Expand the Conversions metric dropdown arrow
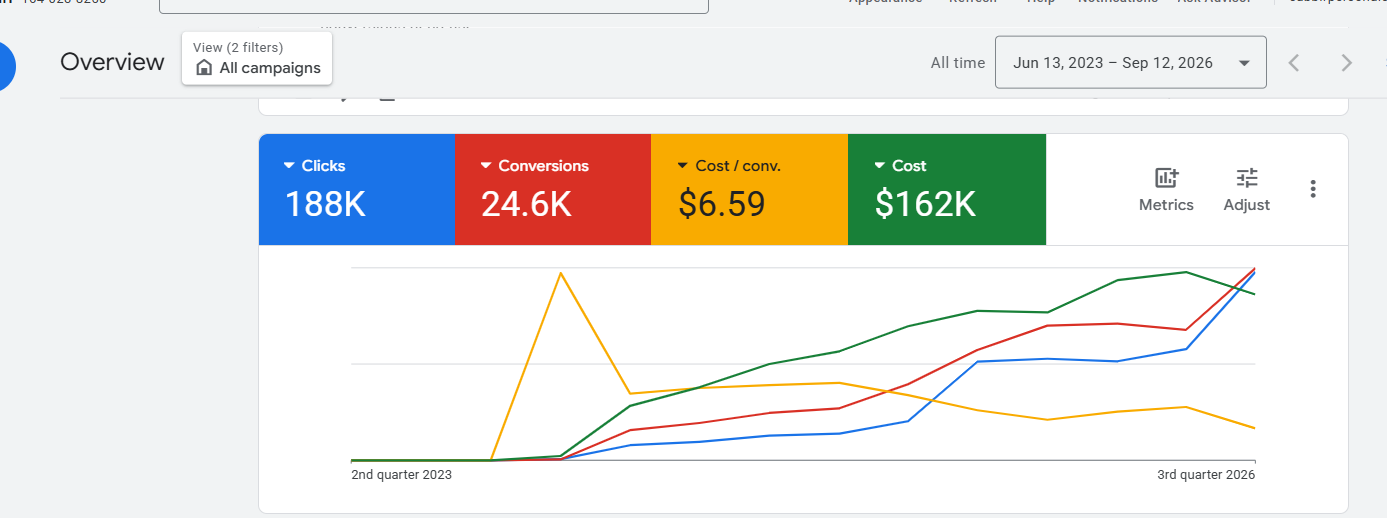This screenshot has height=518, width=1387. coord(486,166)
